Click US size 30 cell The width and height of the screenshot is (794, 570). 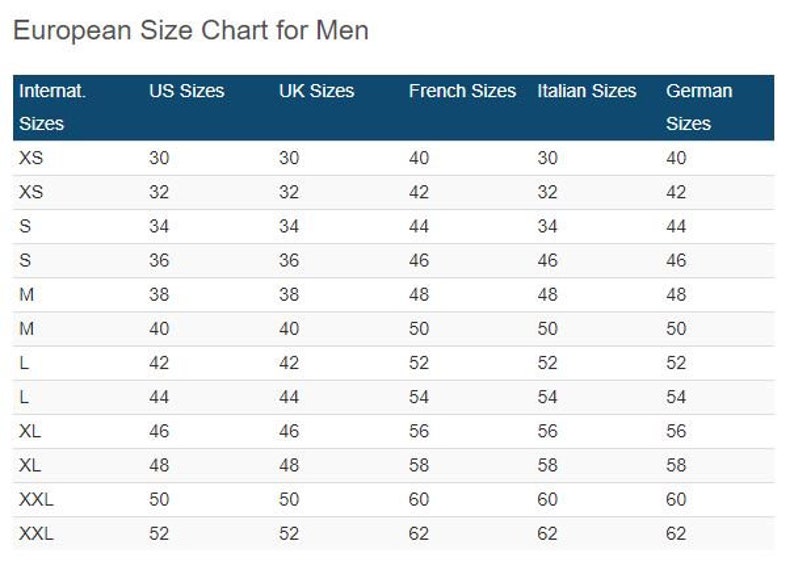[159, 158]
